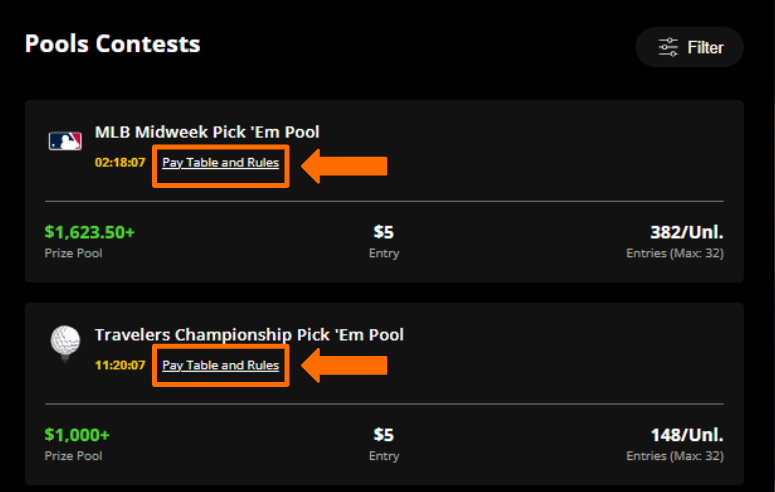Click the 02:18:07 countdown timer
775x492 pixels.
click(x=120, y=163)
